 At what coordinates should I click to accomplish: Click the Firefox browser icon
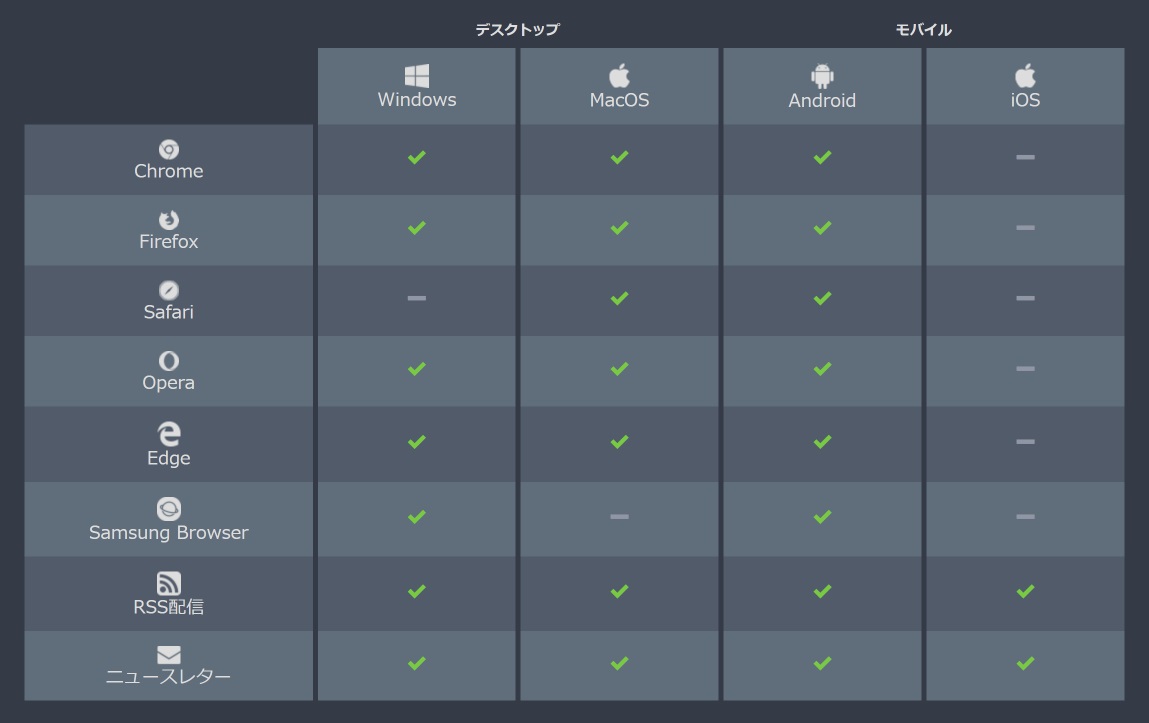169,220
